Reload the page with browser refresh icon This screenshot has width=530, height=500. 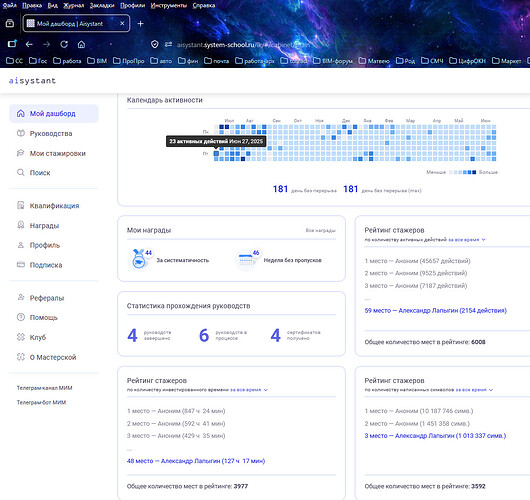click(x=64, y=44)
